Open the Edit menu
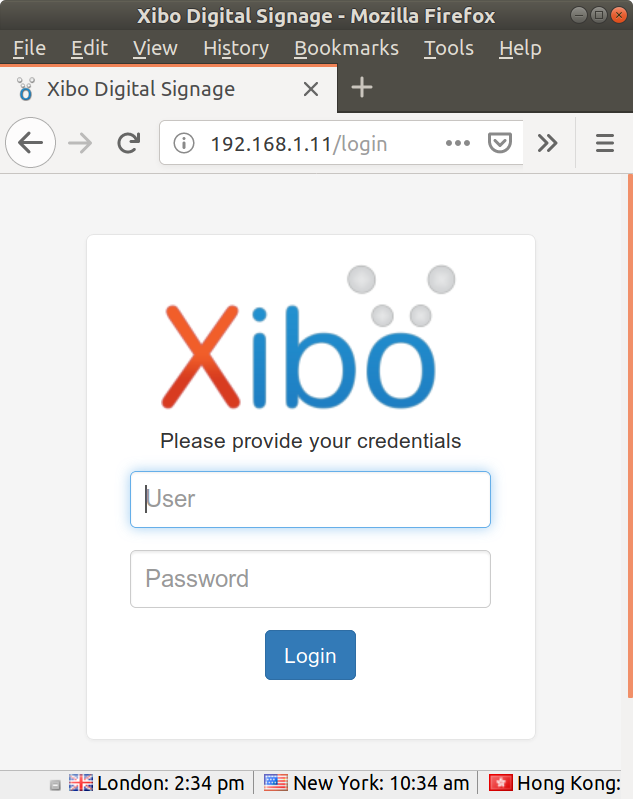The image size is (633, 799). point(89,48)
